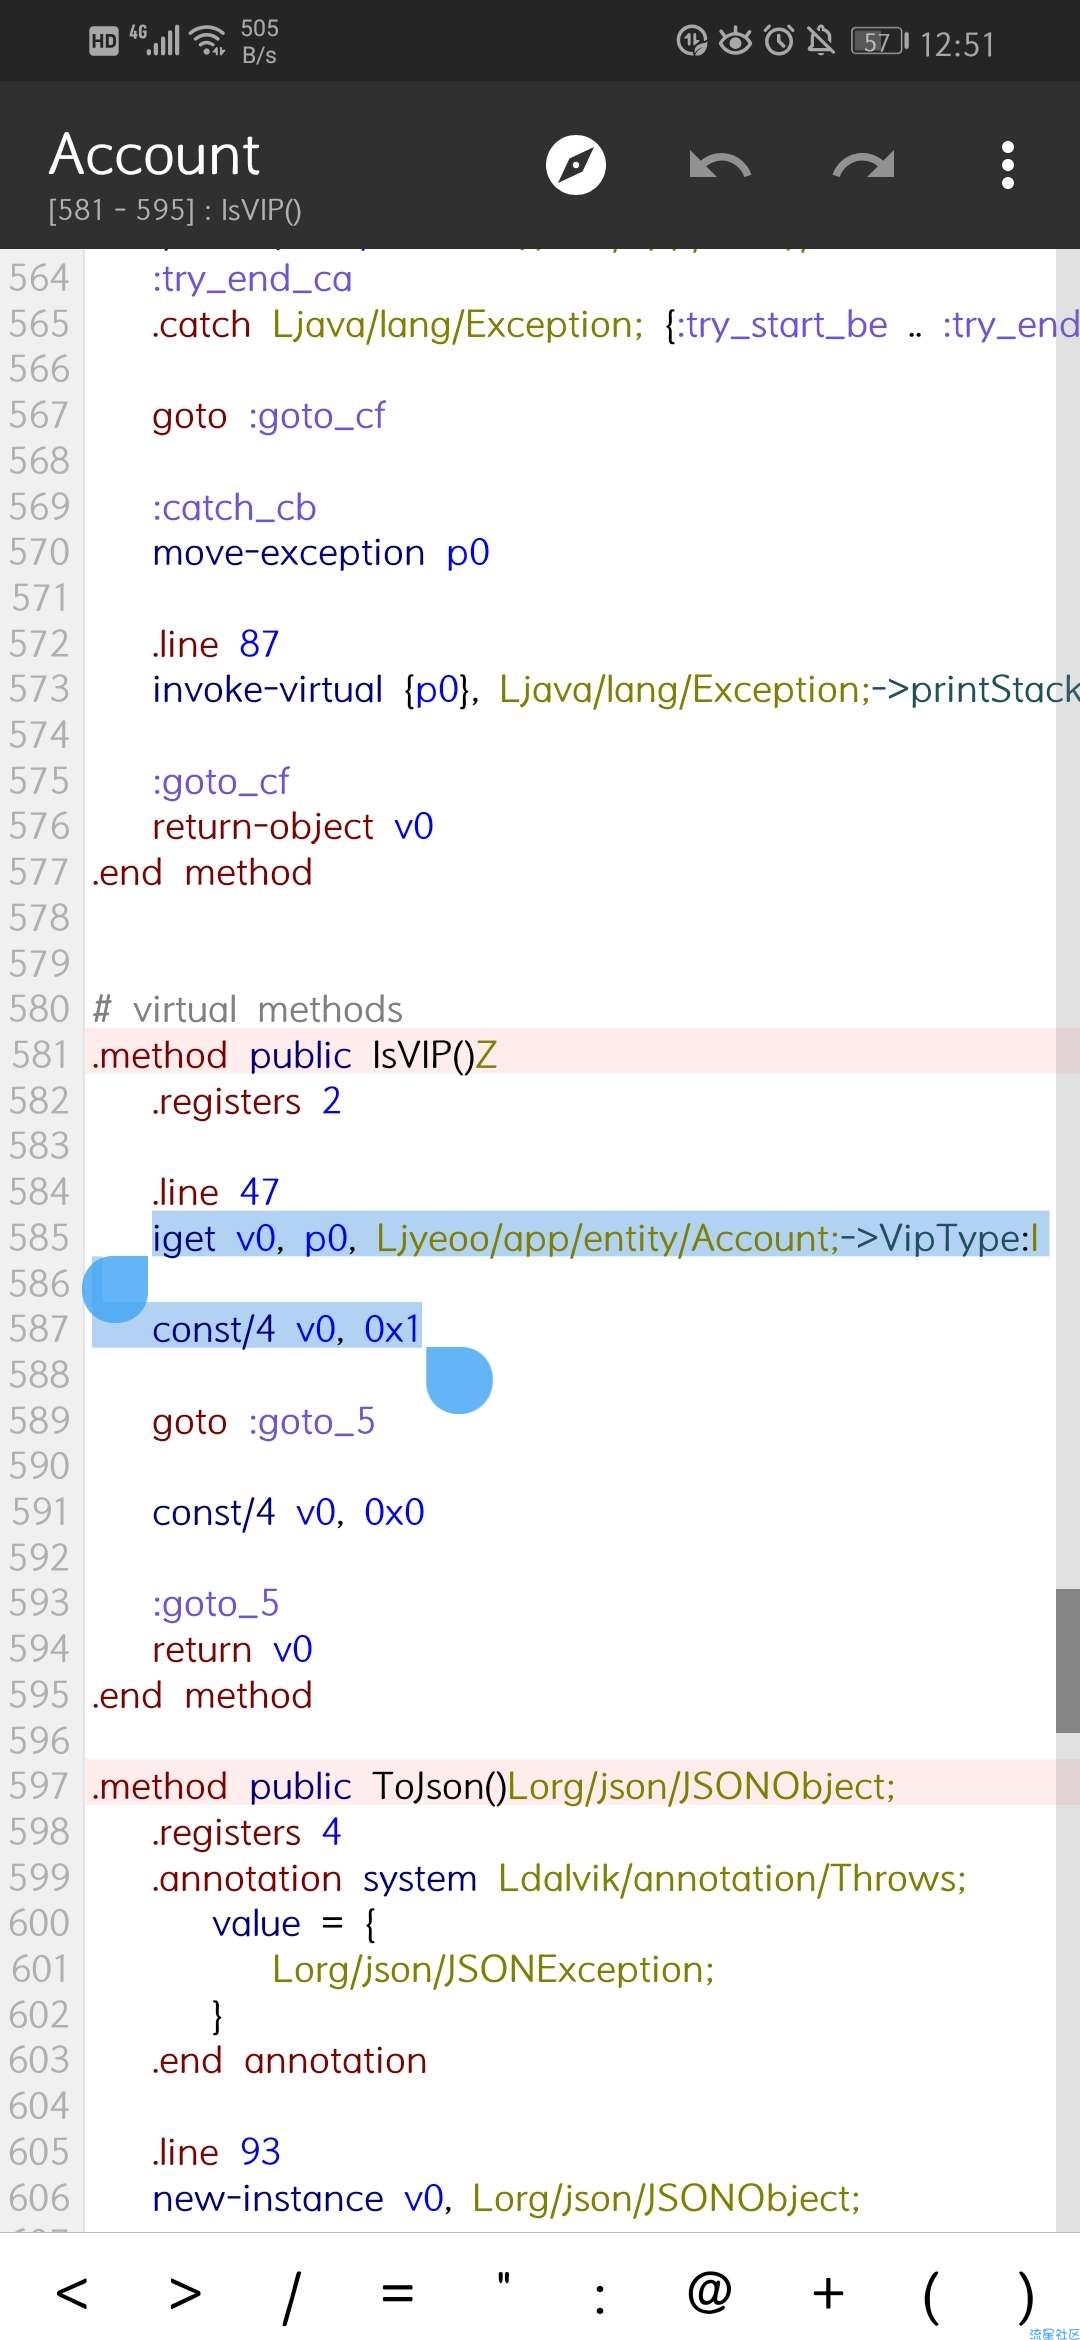1080x2340 pixels.
Task: Open the compass navigation icon
Action: coord(576,165)
